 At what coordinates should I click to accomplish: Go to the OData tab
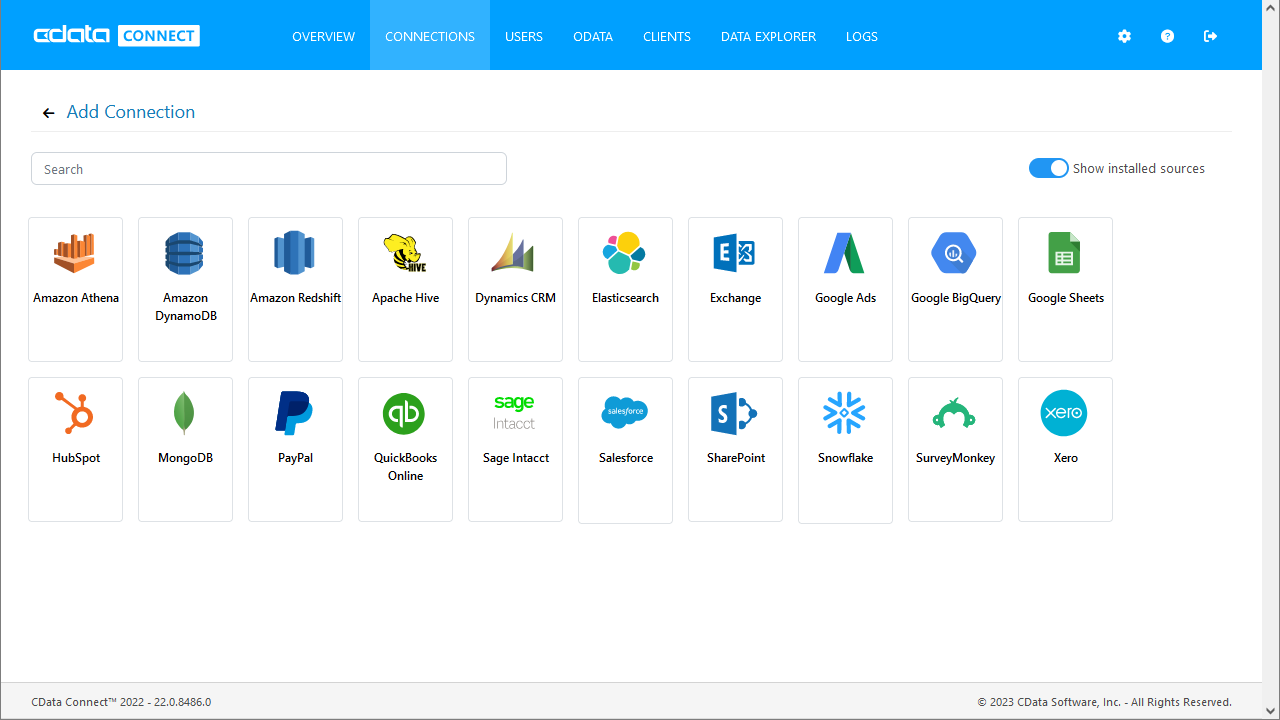point(593,36)
